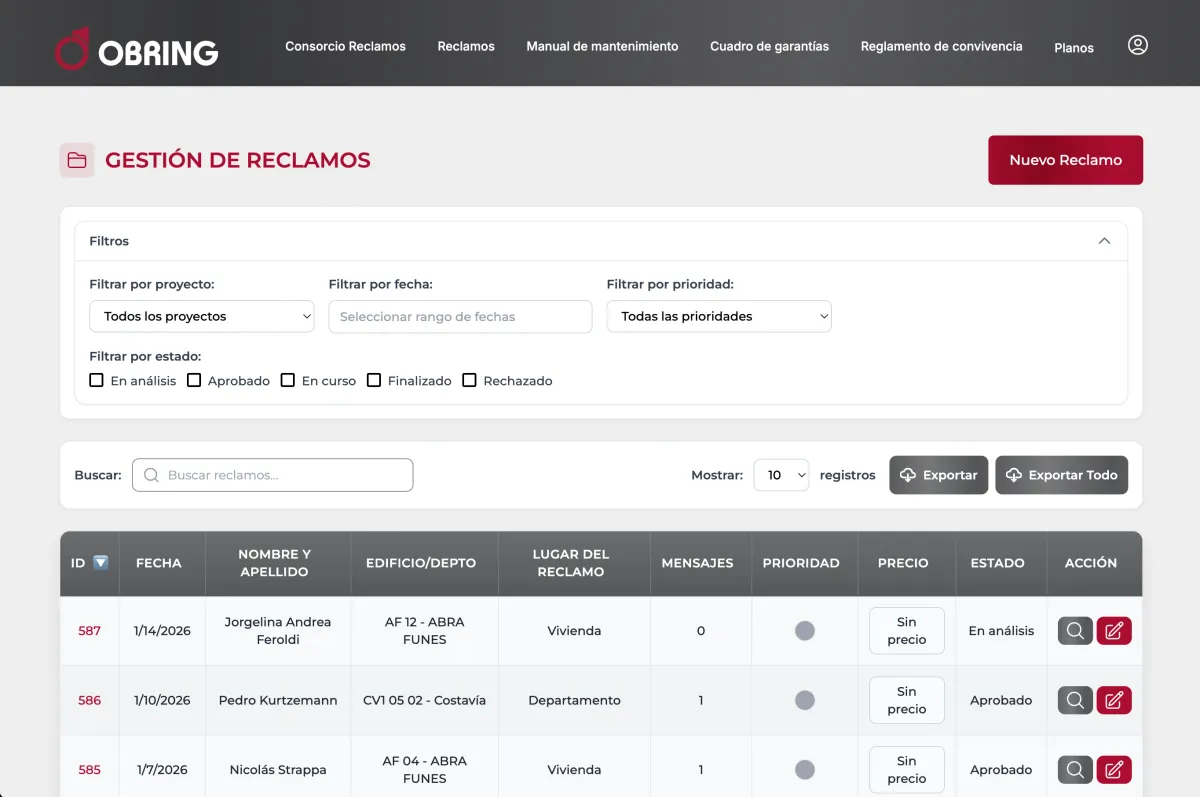
Task: Edit claim 585 with the pencil icon
Action: (1114, 770)
